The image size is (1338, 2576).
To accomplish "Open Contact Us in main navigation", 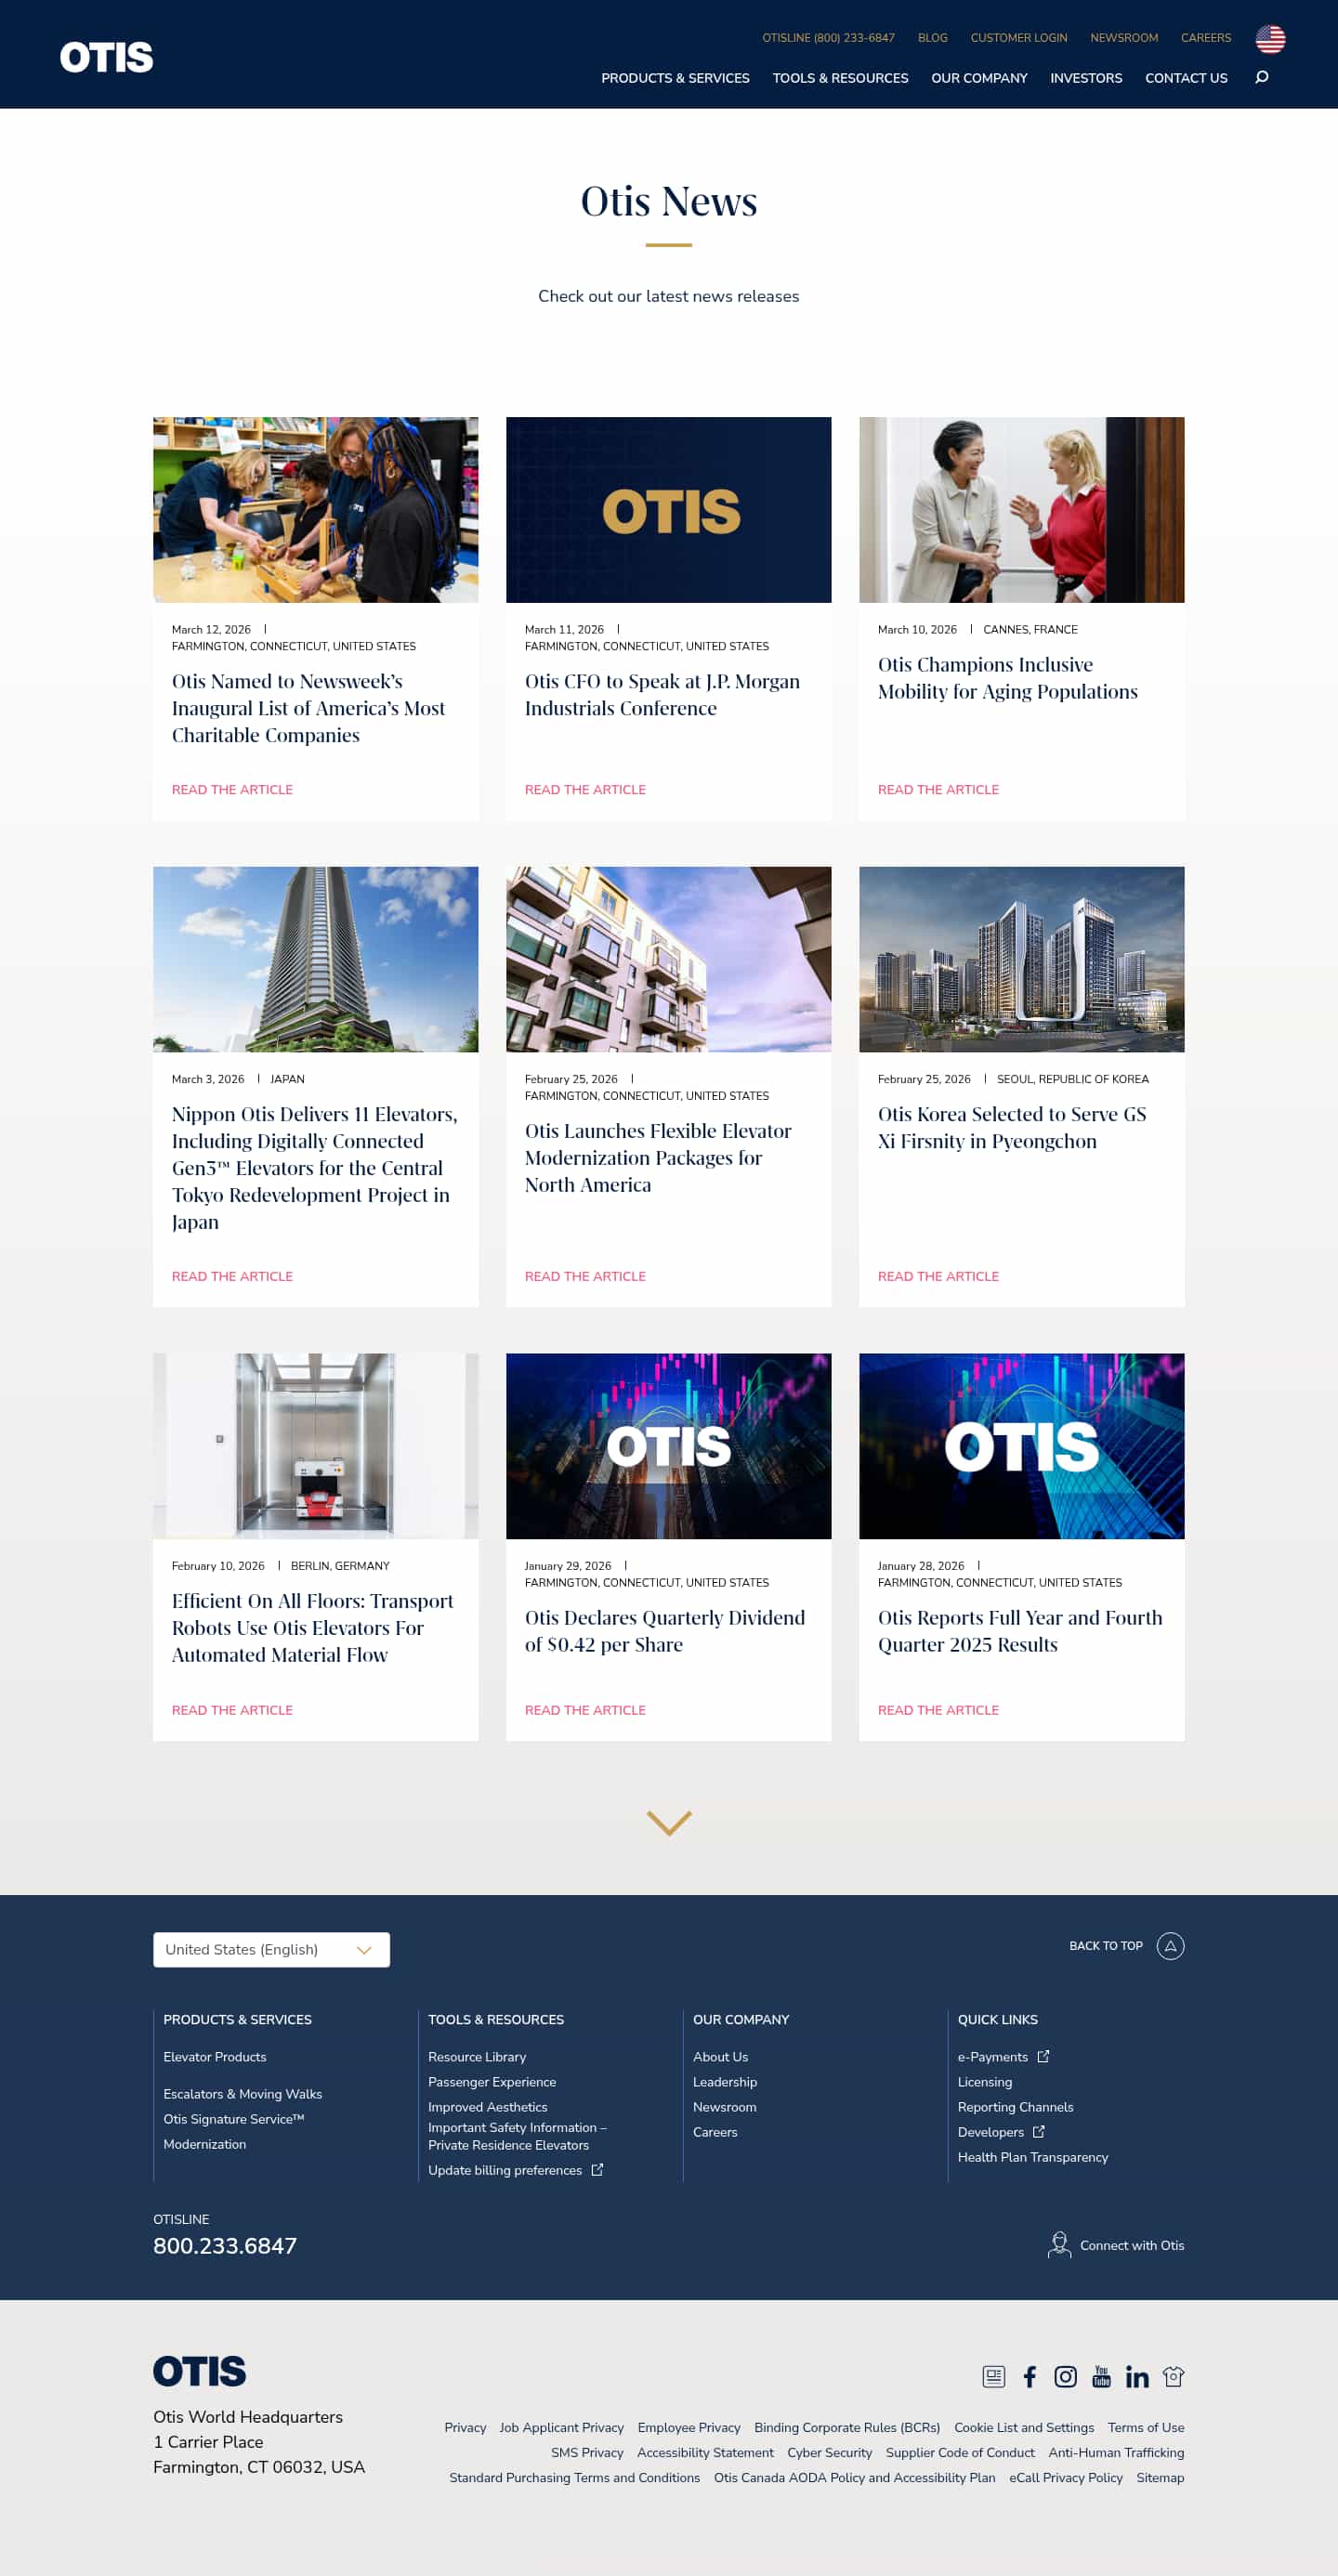I will (x=1186, y=78).
